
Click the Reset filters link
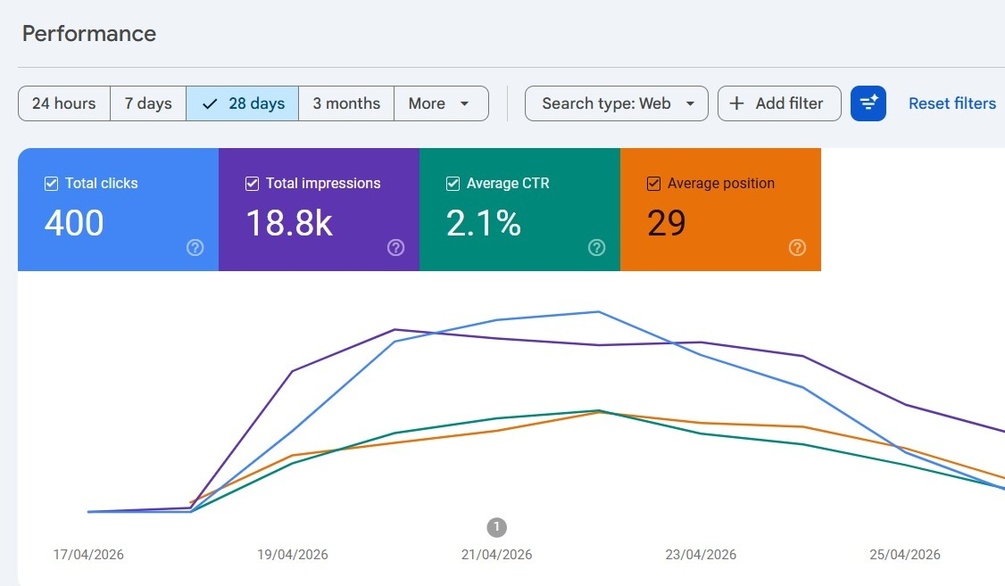(952, 103)
